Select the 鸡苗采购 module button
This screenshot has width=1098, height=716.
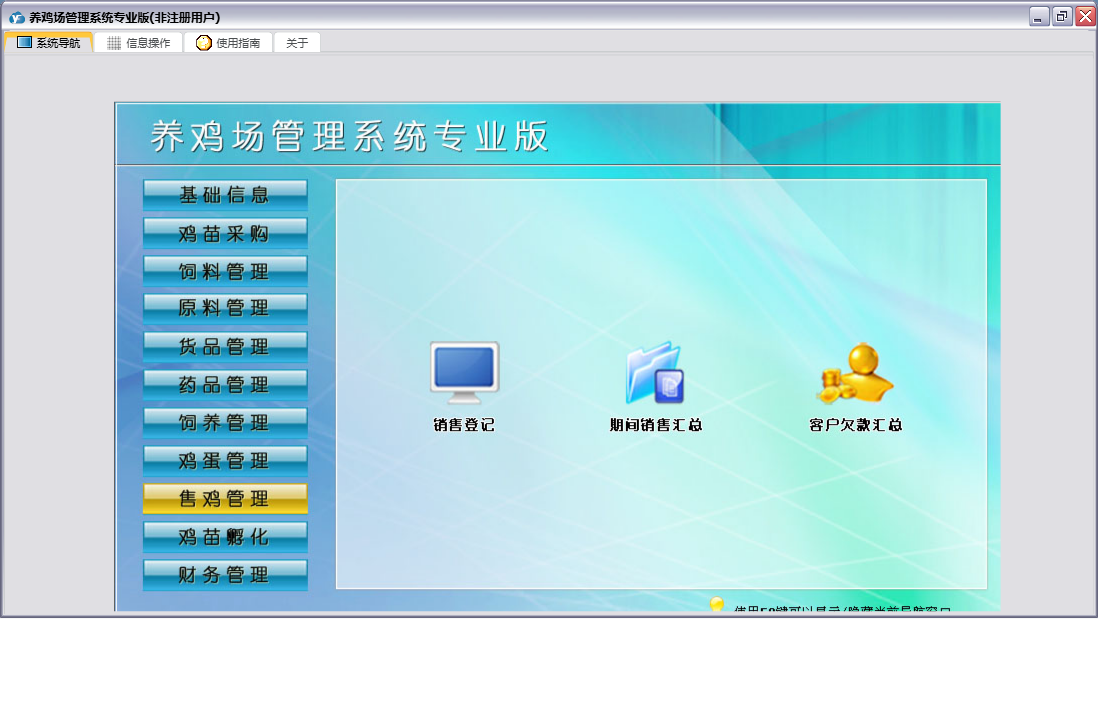click(225, 233)
